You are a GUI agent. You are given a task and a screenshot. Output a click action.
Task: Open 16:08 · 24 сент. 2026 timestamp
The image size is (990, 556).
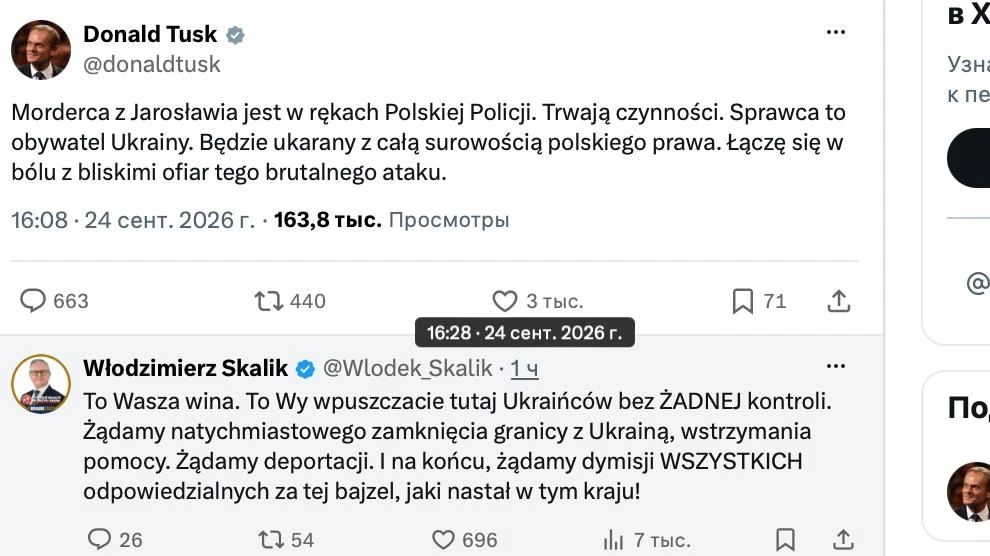click(x=133, y=220)
